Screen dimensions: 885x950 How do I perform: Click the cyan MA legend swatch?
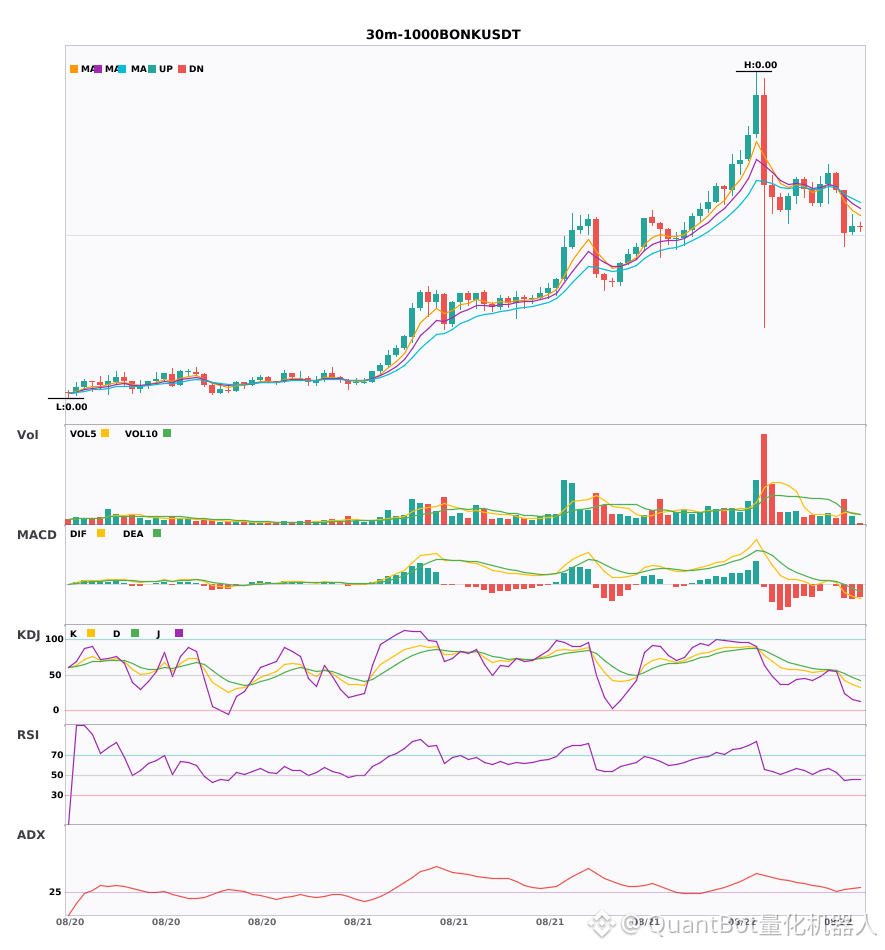pyautogui.click(x=122, y=69)
